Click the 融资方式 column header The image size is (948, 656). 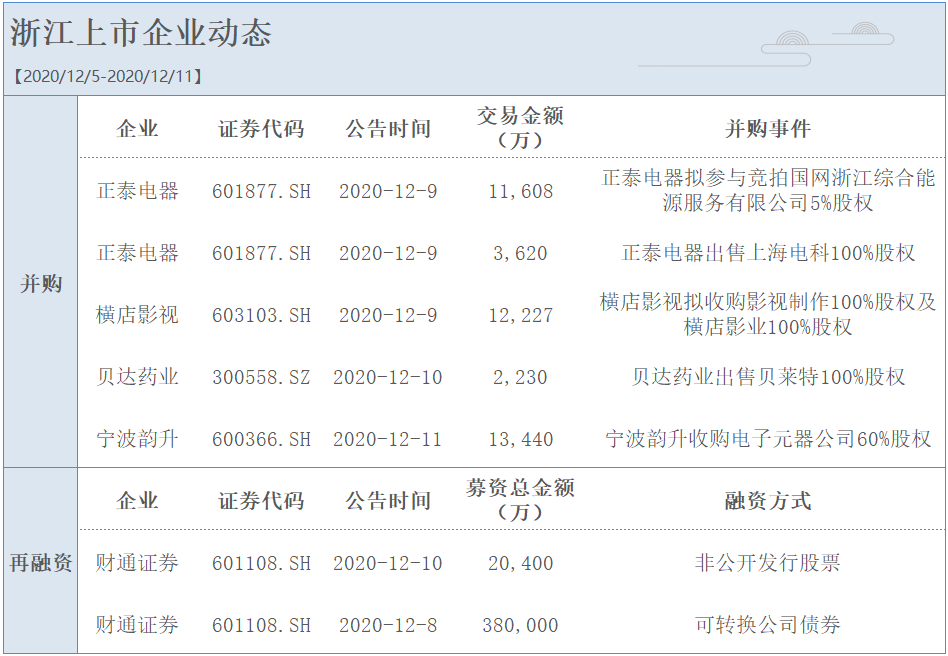click(x=768, y=501)
